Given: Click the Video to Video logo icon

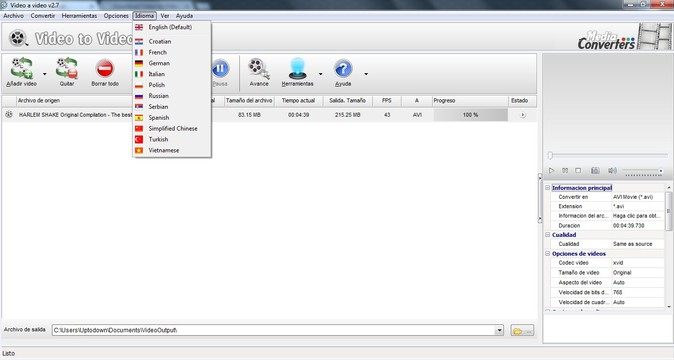Looking at the screenshot, I should pos(18,38).
